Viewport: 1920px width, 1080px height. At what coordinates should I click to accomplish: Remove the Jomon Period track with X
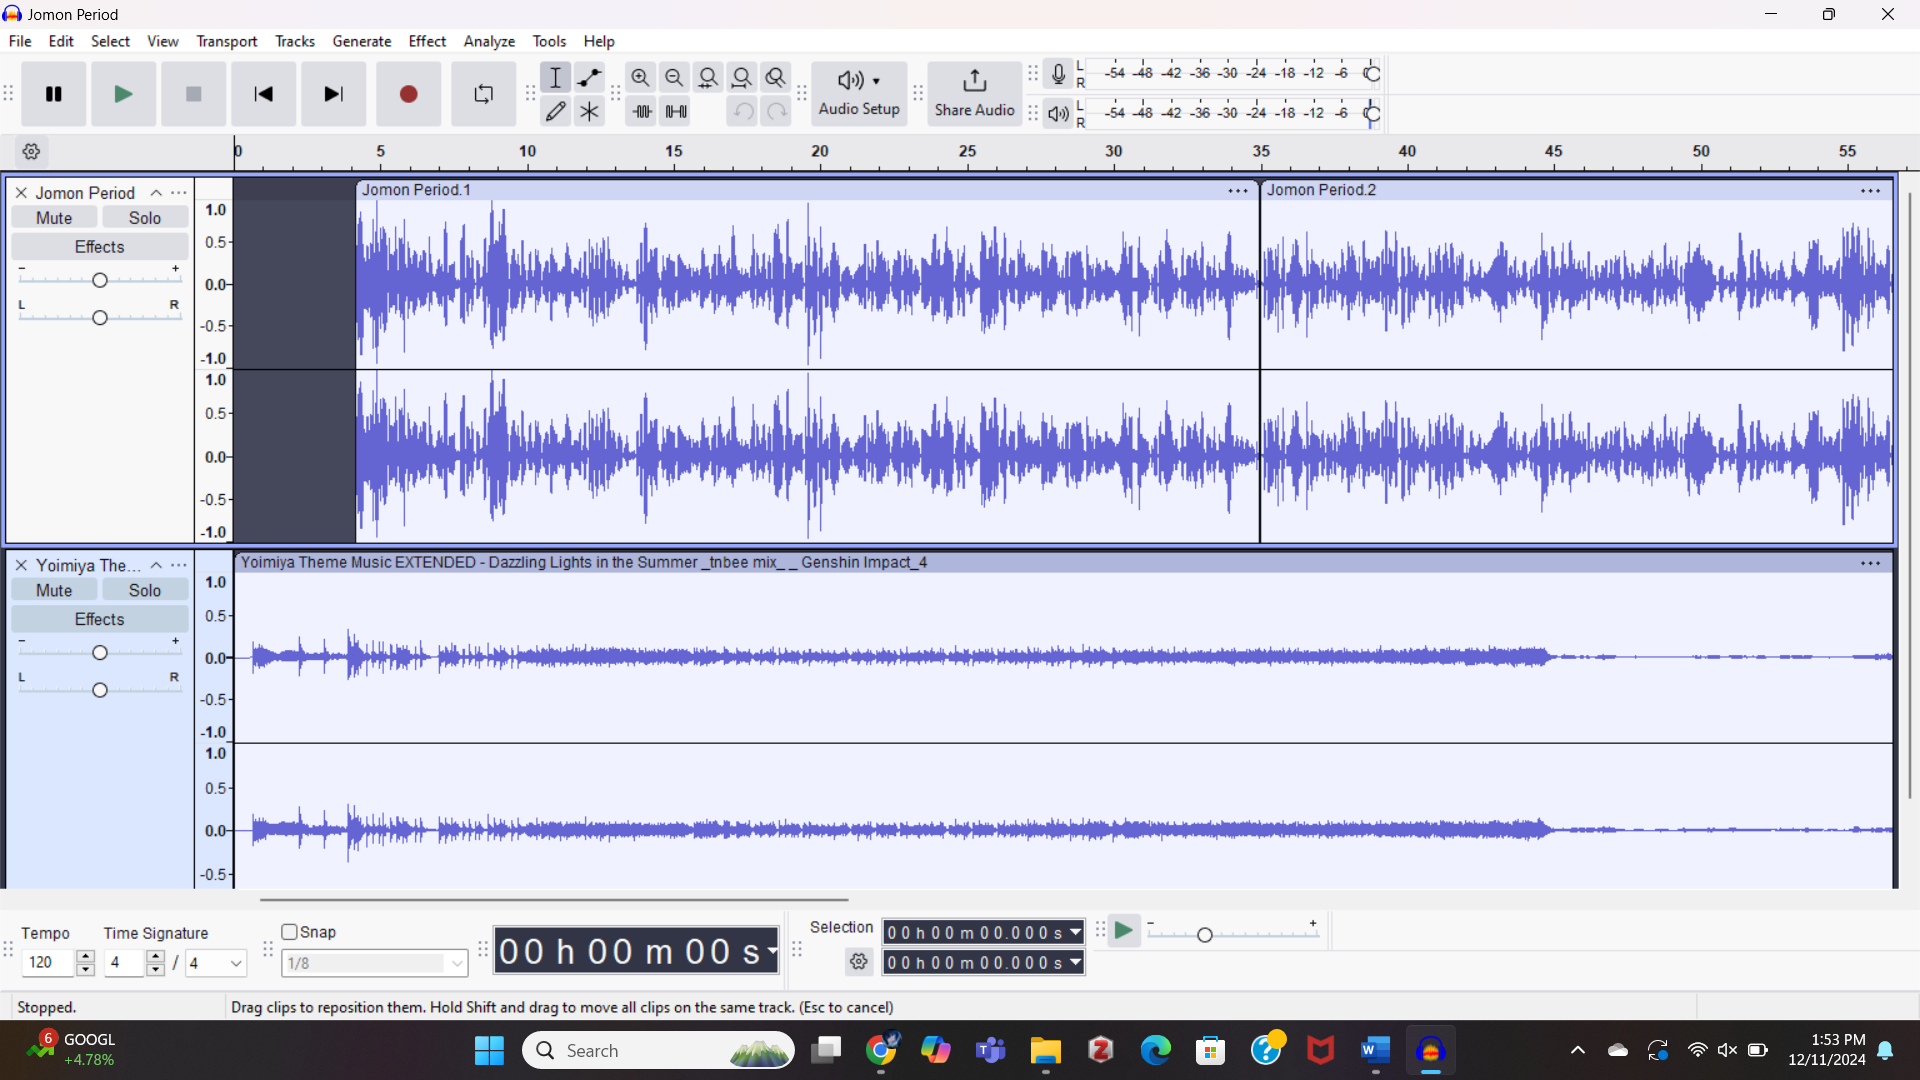(x=21, y=193)
